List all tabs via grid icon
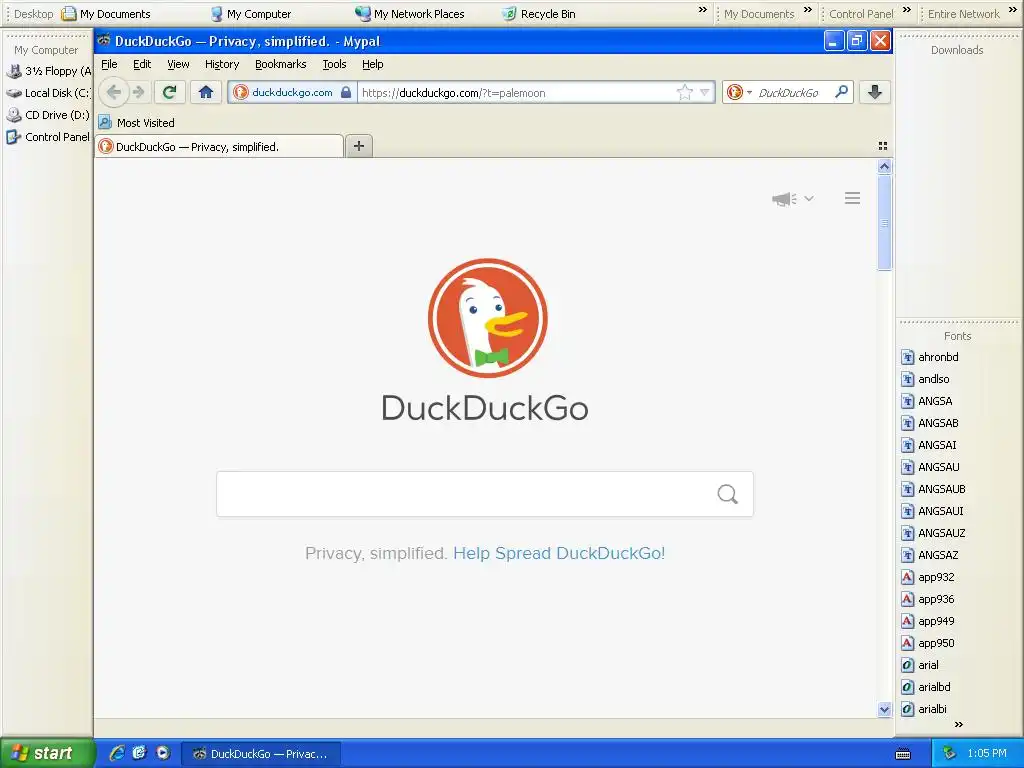This screenshot has height=768, width=1024. point(883,146)
